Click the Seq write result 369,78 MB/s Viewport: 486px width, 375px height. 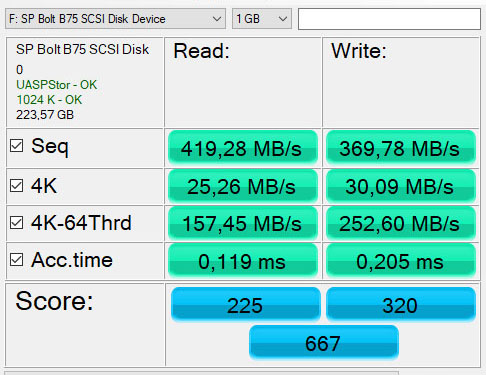401,148
